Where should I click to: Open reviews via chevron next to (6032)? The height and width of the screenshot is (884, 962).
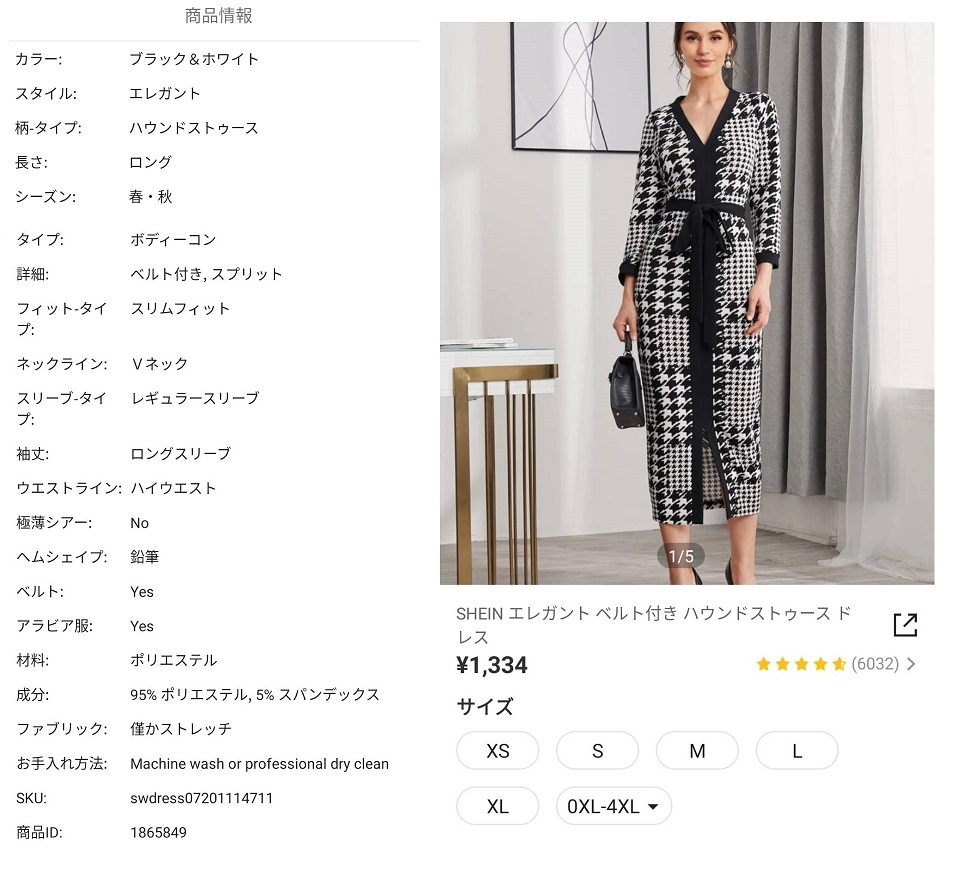(911, 664)
